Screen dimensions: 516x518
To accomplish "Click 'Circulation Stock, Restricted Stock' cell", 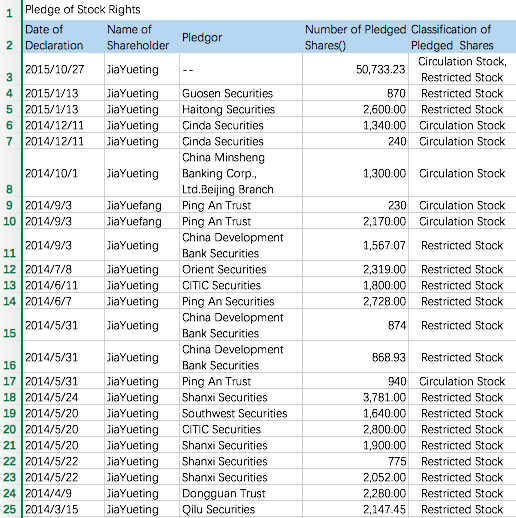I will point(462,69).
